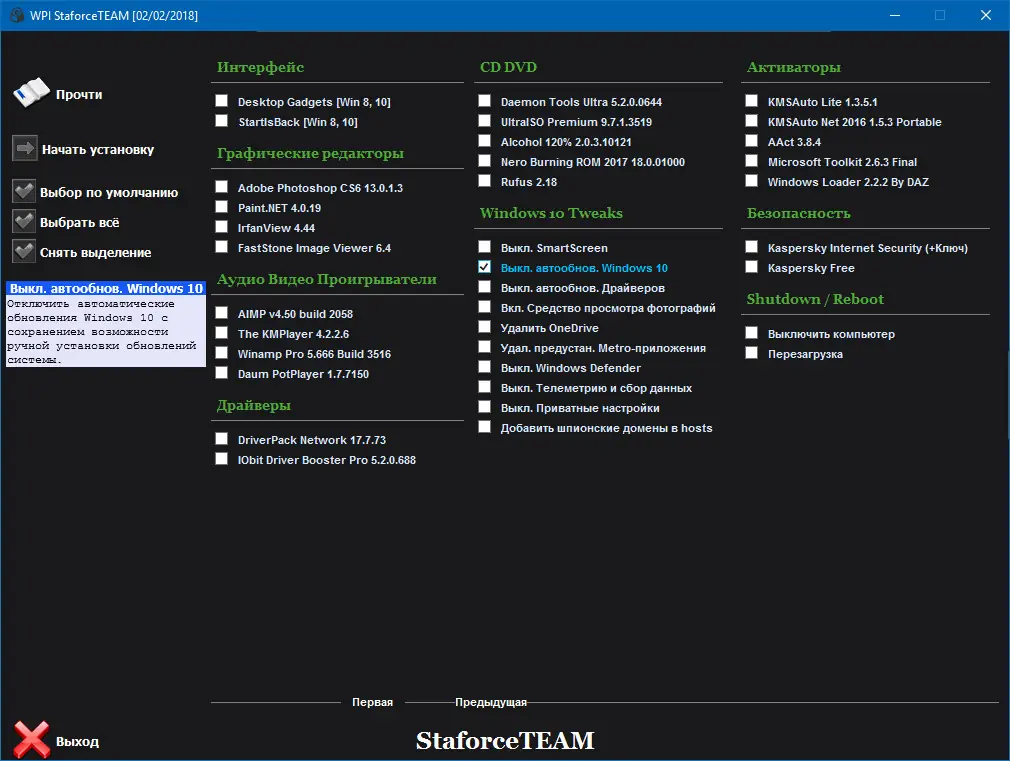Image resolution: width=1010 pixels, height=761 pixels.
Task: Check the AAct 3.8.4 box
Action: pos(751,140)
